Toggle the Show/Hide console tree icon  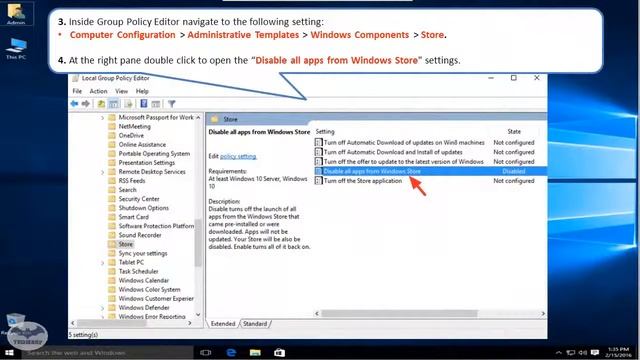point(114,104)
